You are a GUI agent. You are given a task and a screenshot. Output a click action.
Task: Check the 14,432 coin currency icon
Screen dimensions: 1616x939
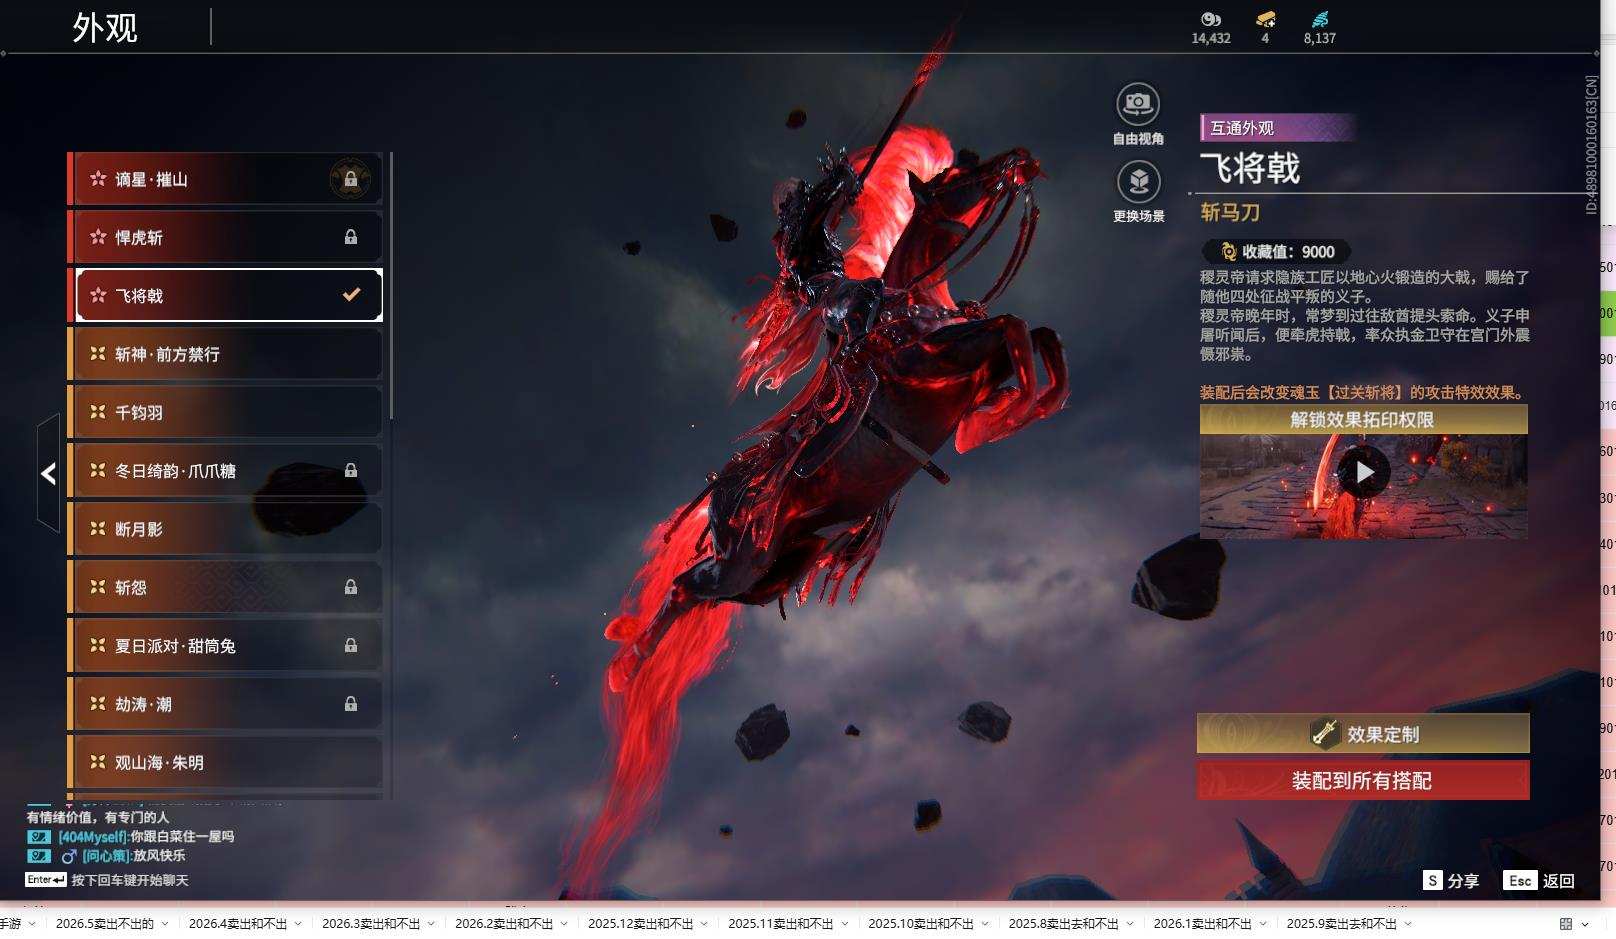coord(1211,19)
